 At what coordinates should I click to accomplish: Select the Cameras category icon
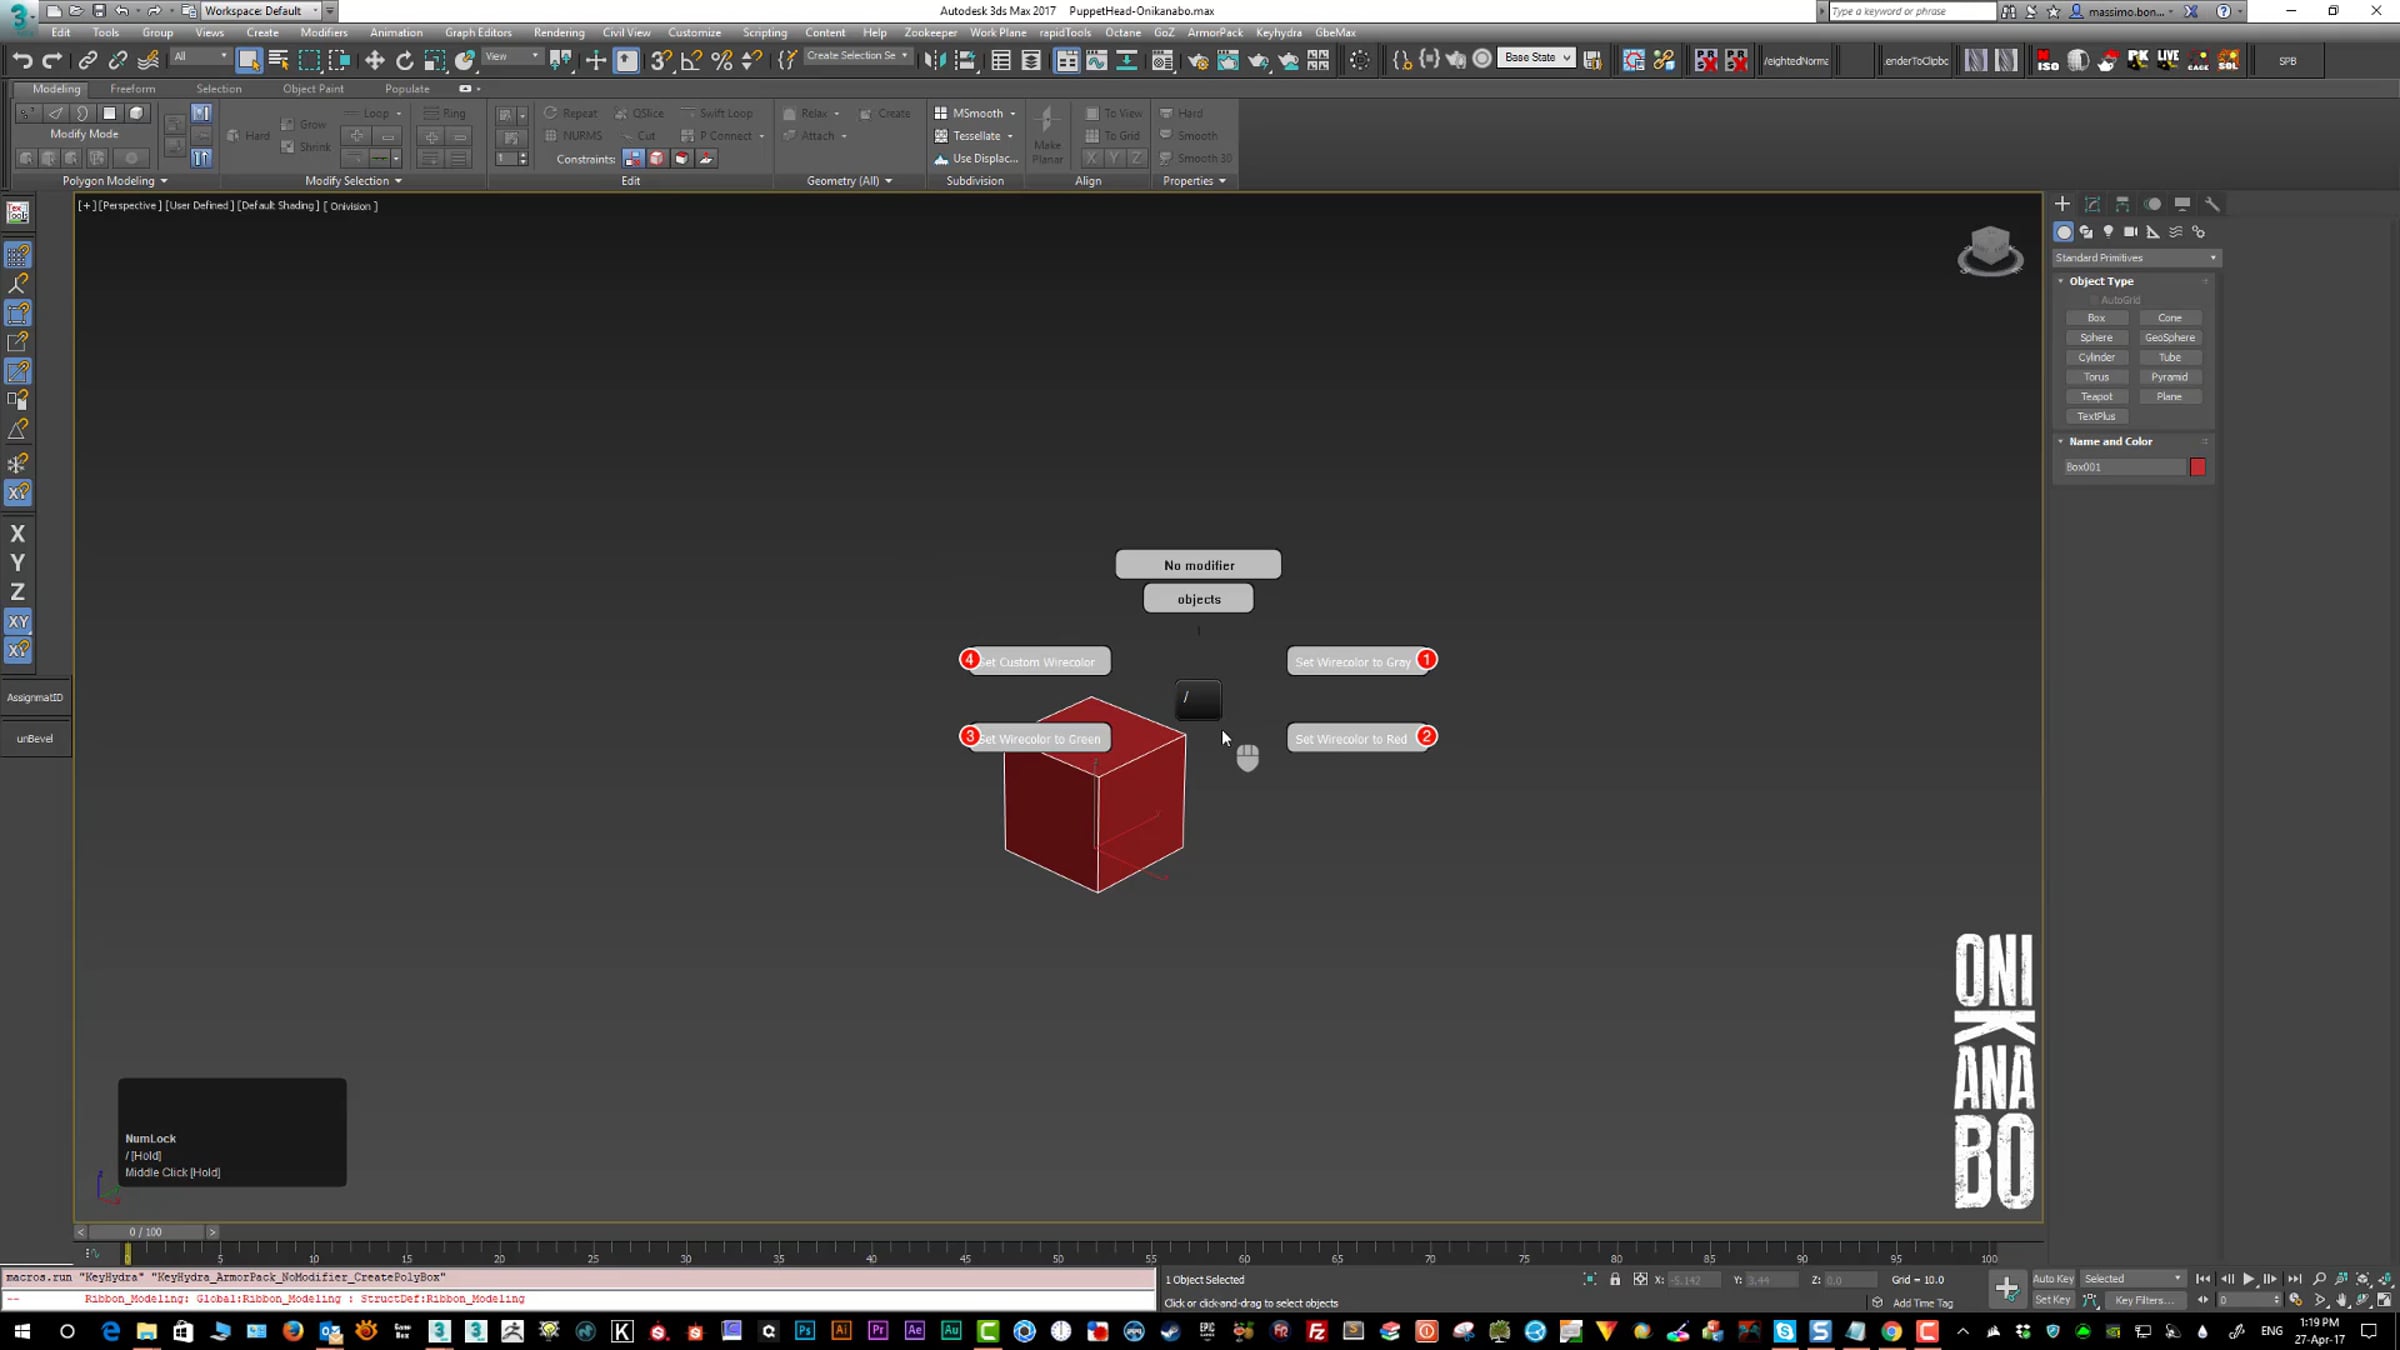tap(2131, 232)
